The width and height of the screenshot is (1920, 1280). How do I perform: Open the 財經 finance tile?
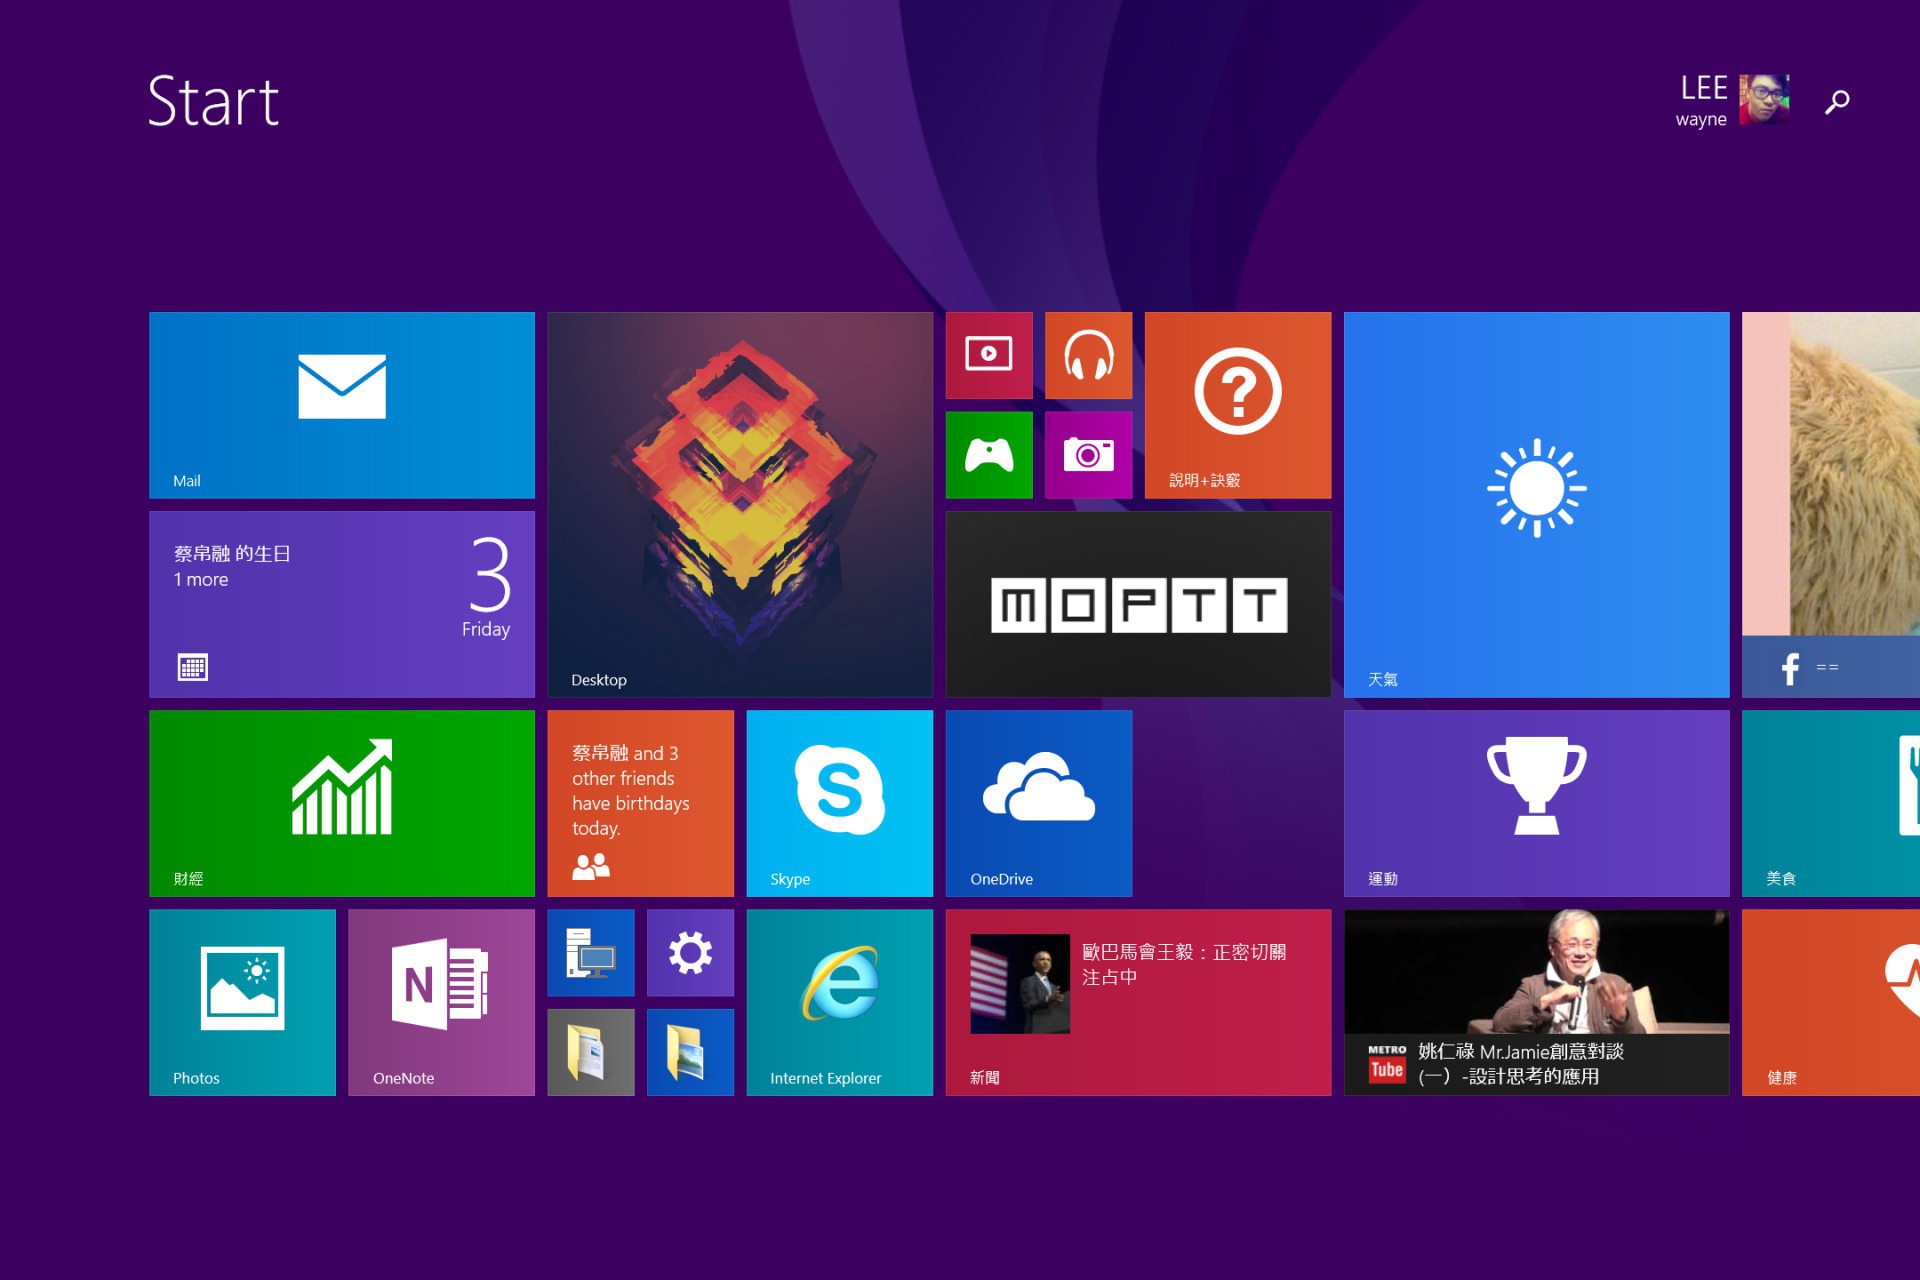[x=342, y=803]
